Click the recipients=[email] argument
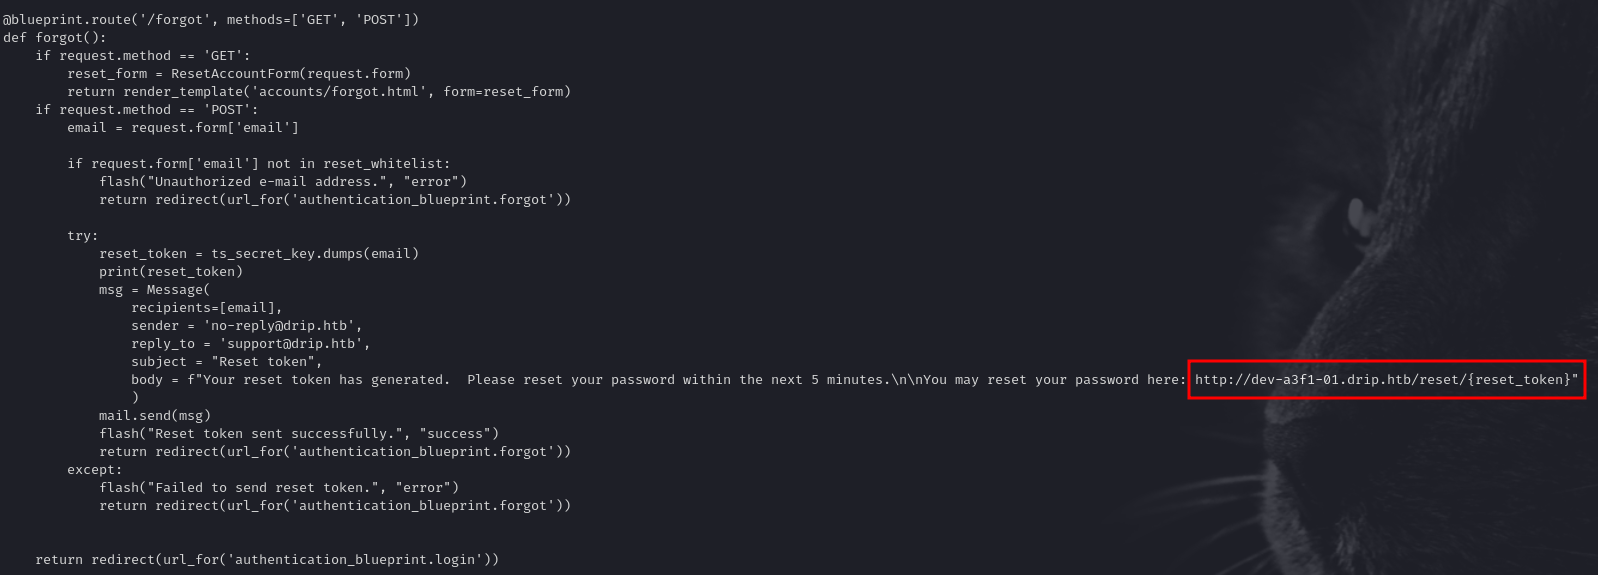Image resolution: width=1598 pixels, height=575 pixels. [x=207, y=308]
